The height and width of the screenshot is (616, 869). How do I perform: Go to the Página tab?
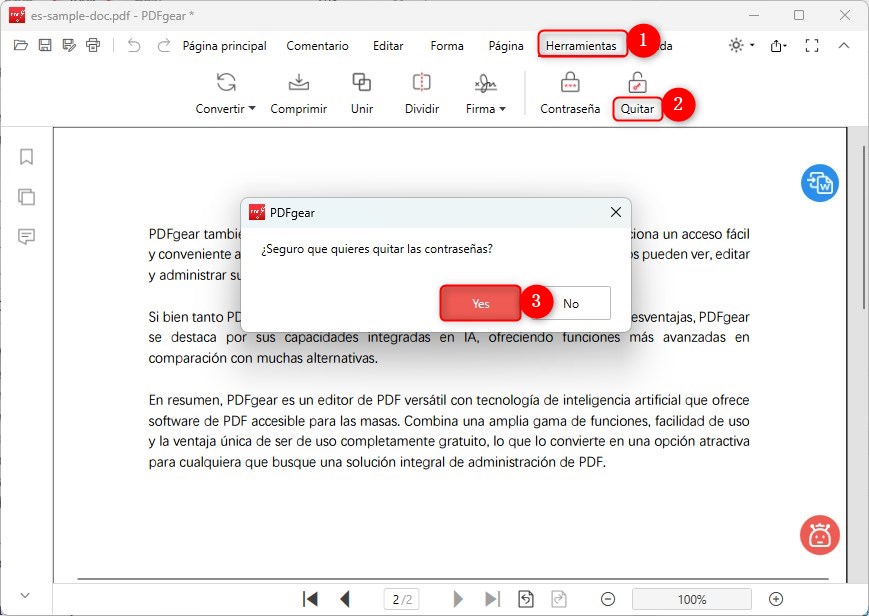tap(506, 46)
